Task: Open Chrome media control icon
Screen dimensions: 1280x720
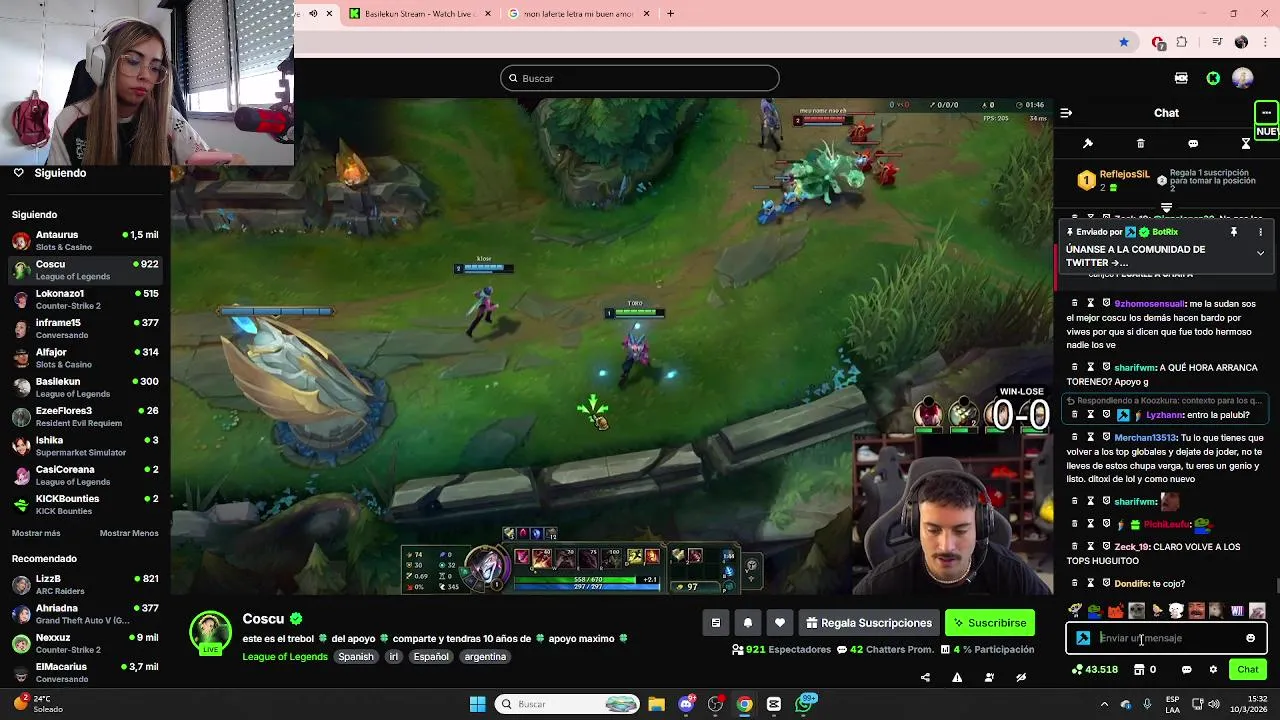Action: [1217, 42]
